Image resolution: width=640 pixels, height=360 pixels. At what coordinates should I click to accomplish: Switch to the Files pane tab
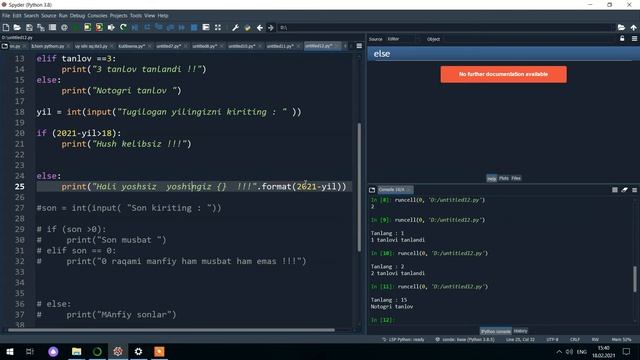(516, 178)
